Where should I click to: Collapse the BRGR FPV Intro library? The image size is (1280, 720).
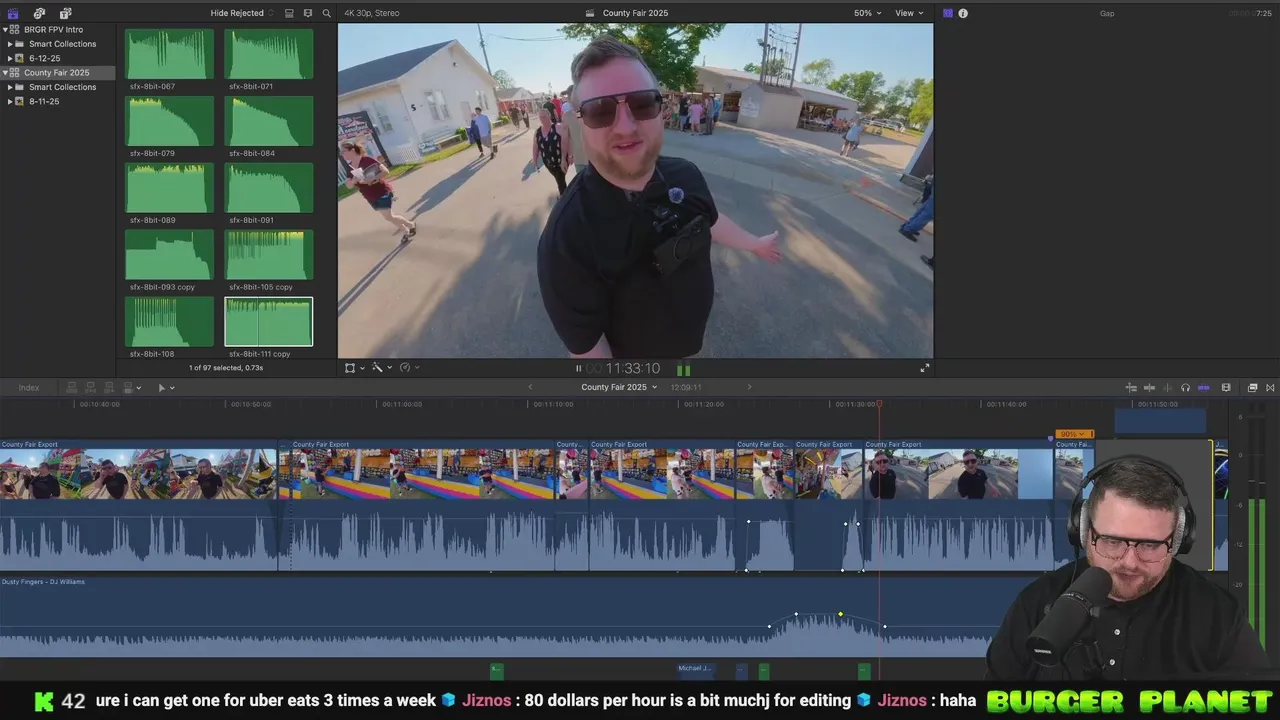5,30
